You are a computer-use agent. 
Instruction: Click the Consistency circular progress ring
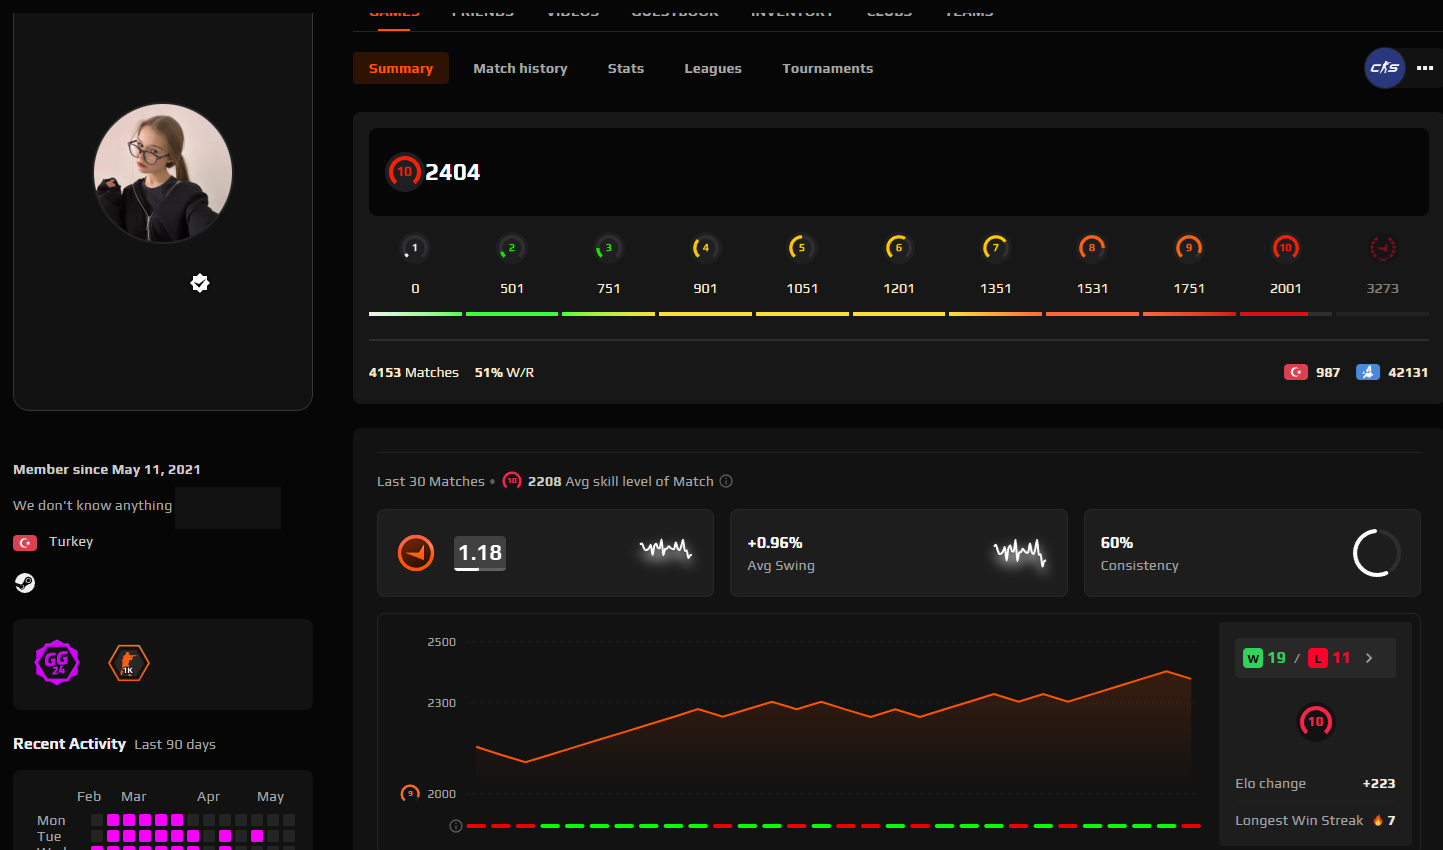(x=1377, y=553)
